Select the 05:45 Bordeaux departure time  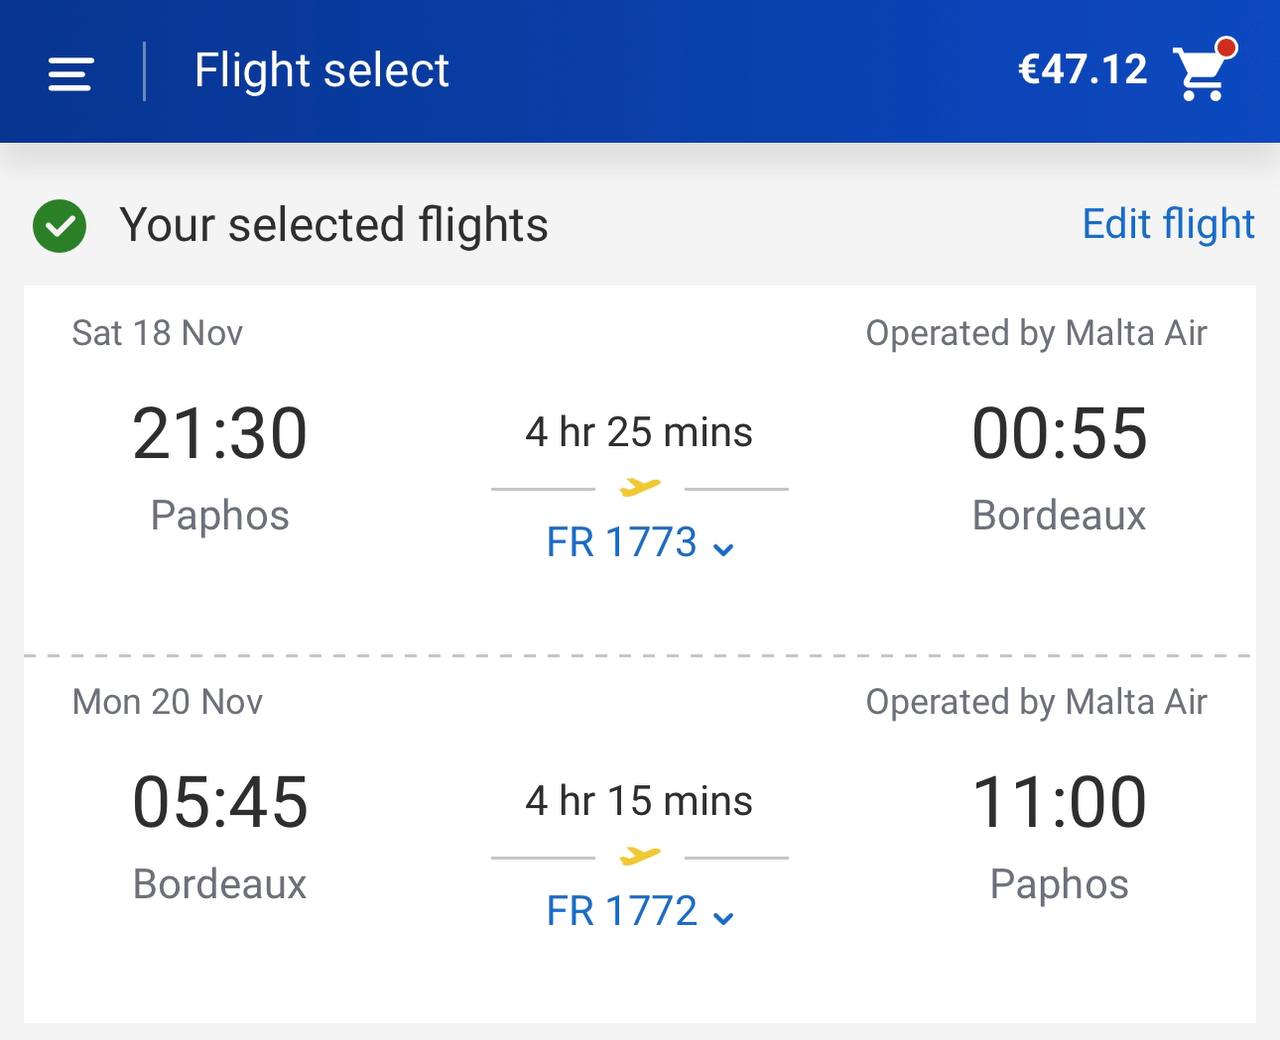pyautogui.click(x=220, y=803)
